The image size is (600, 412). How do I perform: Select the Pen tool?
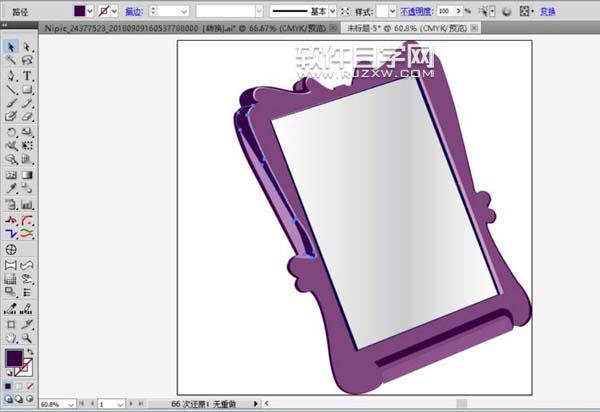click(x=11, y=76)
